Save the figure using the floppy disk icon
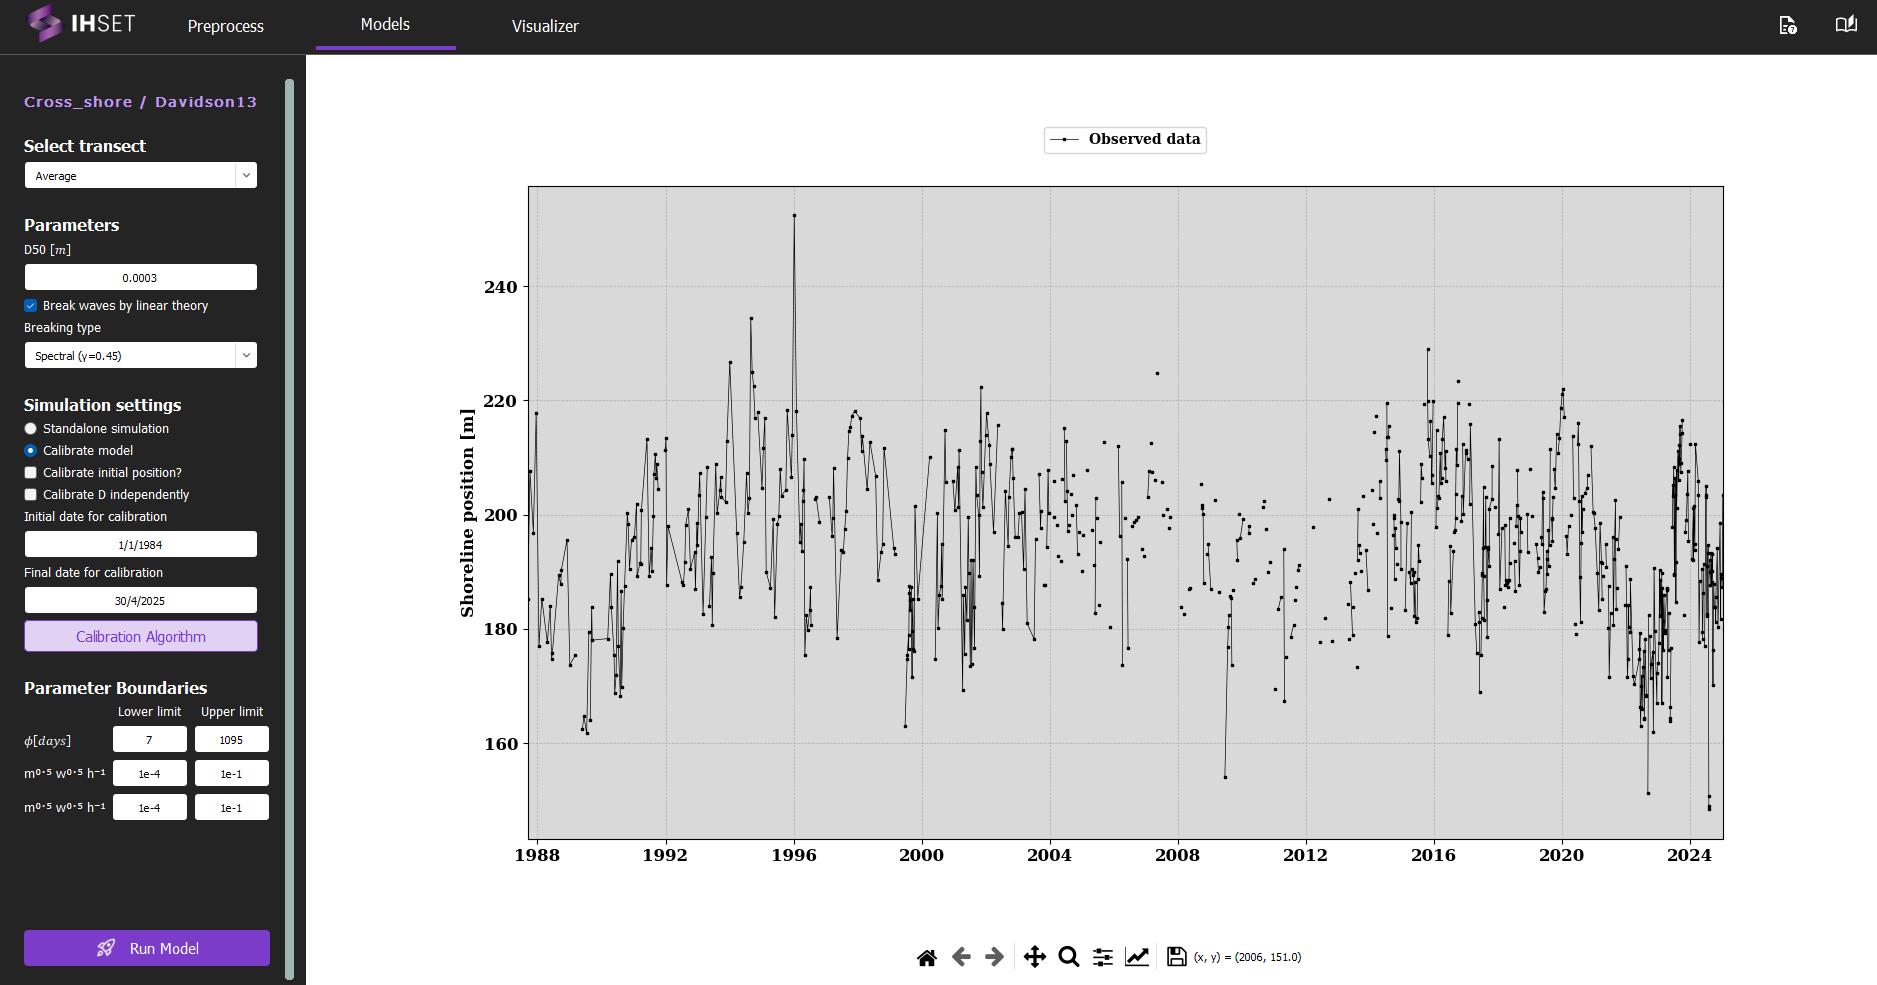This screenshot has width=1877, height=985. (x=1174, y=956)
